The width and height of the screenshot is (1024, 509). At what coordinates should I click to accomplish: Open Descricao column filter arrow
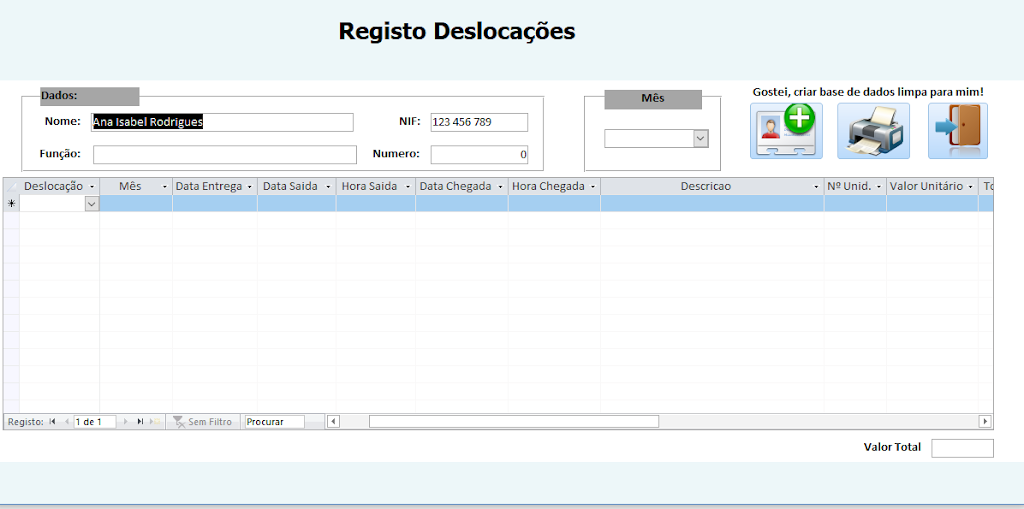pos(816,187)
